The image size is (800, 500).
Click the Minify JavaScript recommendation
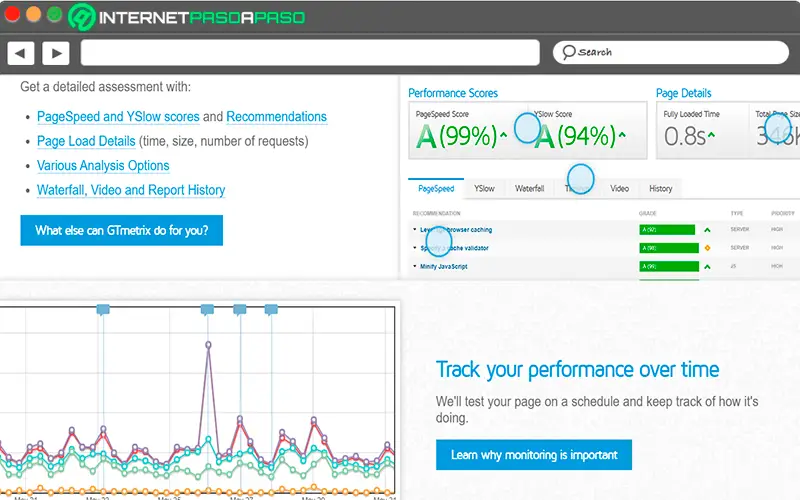tap(444, 266)
